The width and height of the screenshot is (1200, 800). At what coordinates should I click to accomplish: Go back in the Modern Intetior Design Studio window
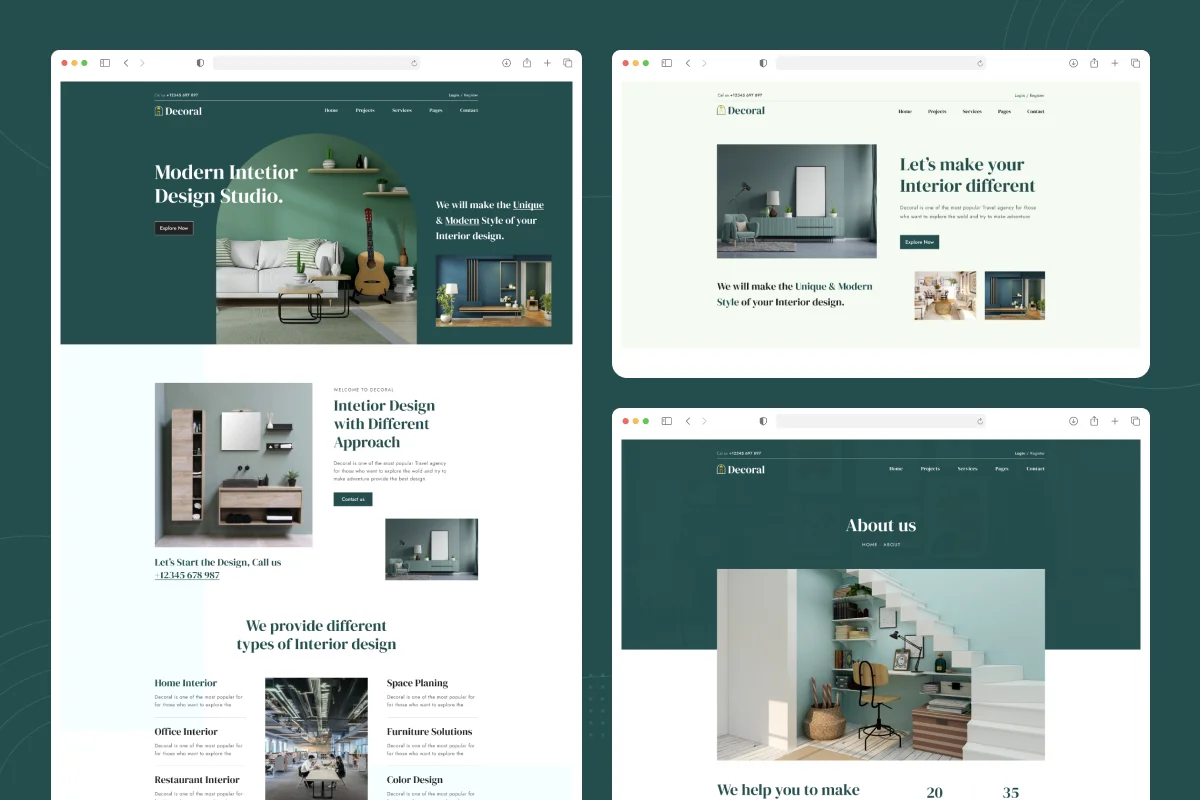(x=126, y=63)
